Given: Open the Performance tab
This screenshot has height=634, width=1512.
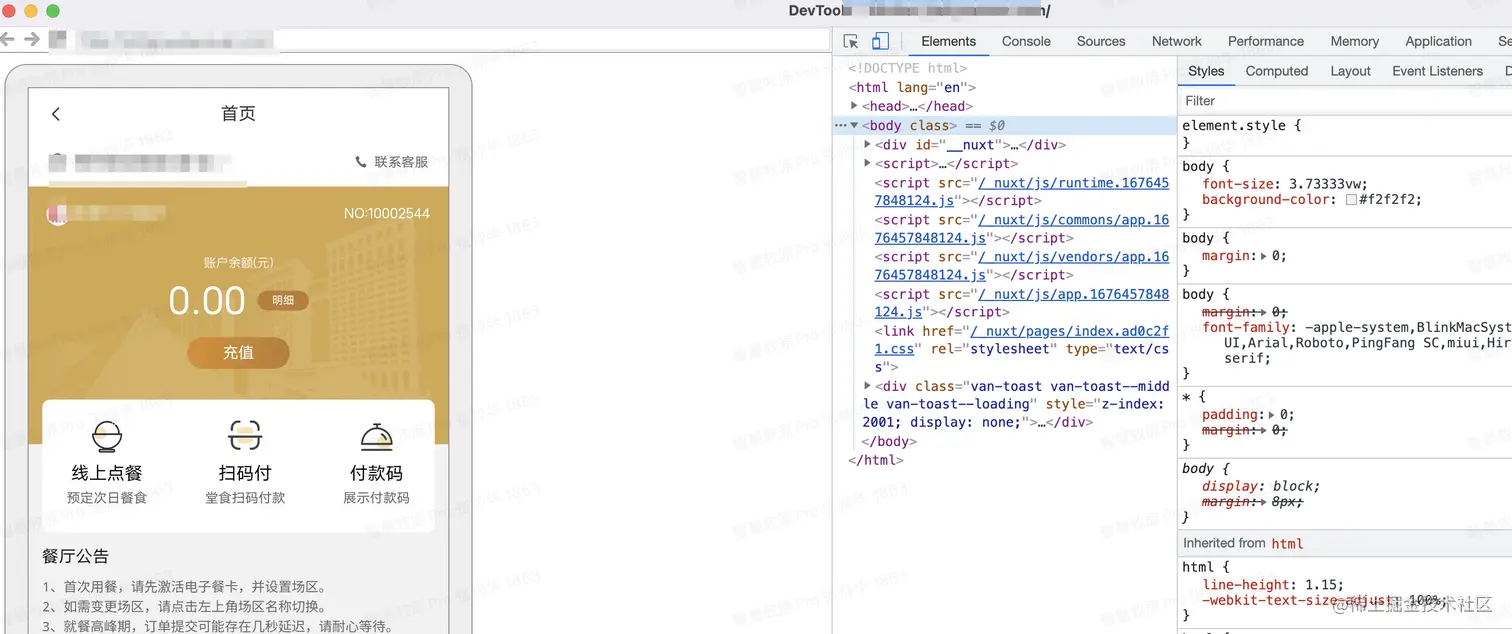Looking at the screenshot, I should (1266, 41).
